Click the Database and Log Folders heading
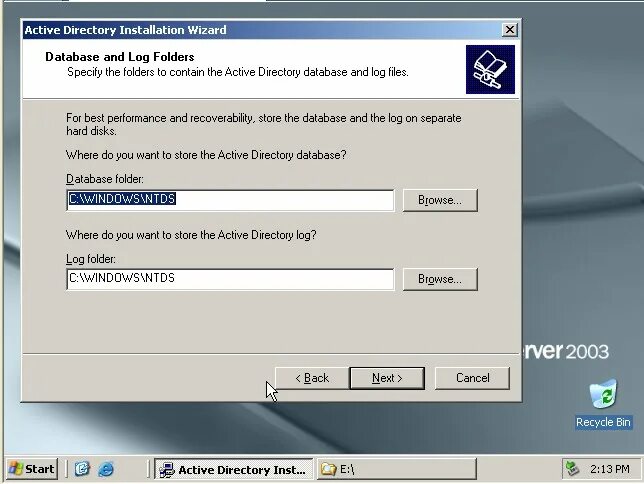This screenshot has width=644, height=484. 120,57
